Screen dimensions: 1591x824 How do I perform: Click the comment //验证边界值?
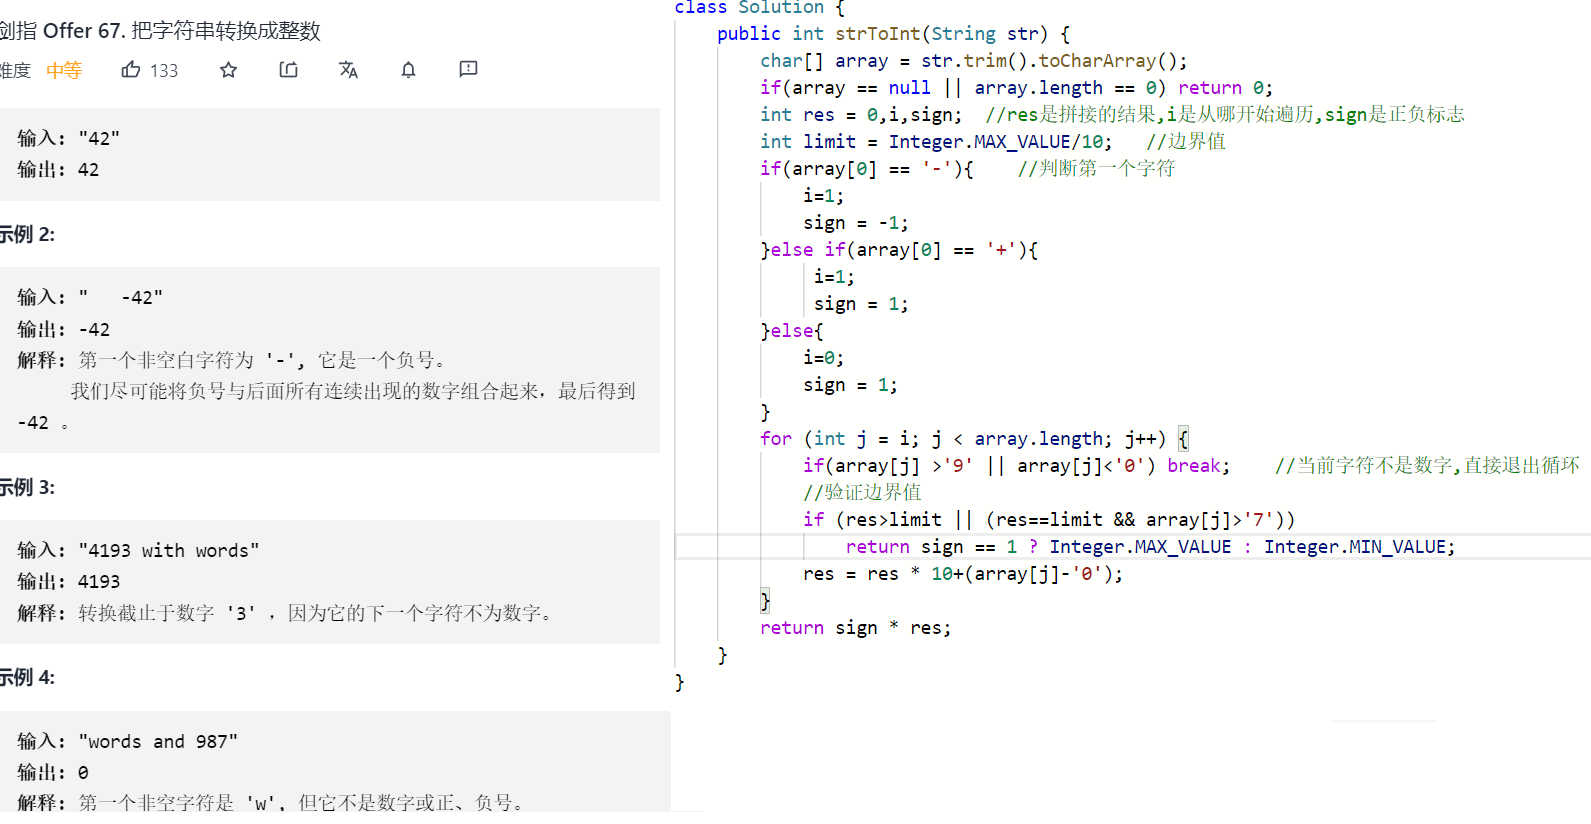pos(862,493)
